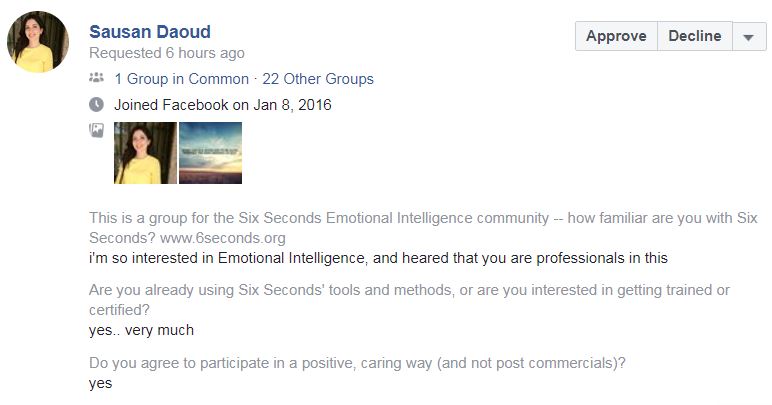Approve the membership request
The image size is (772, 405).
pos(616,36)
